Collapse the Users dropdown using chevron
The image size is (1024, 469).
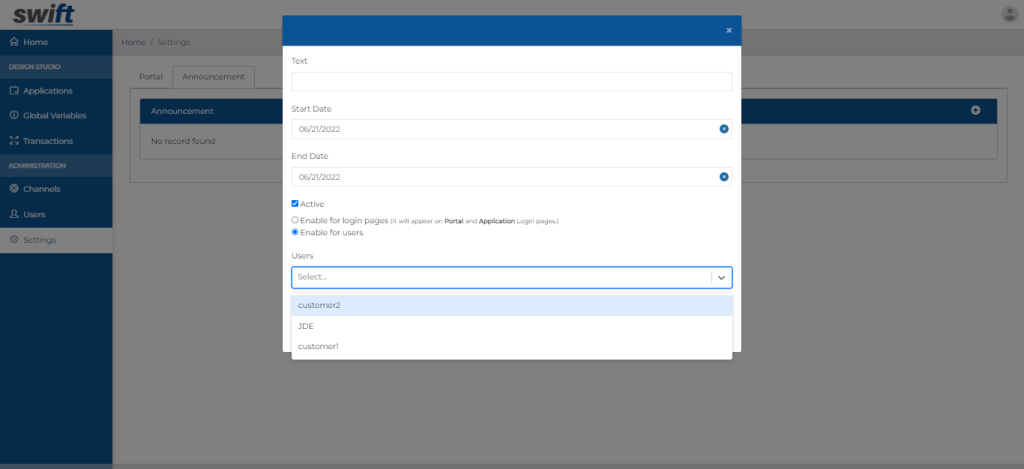coord(721,277)
